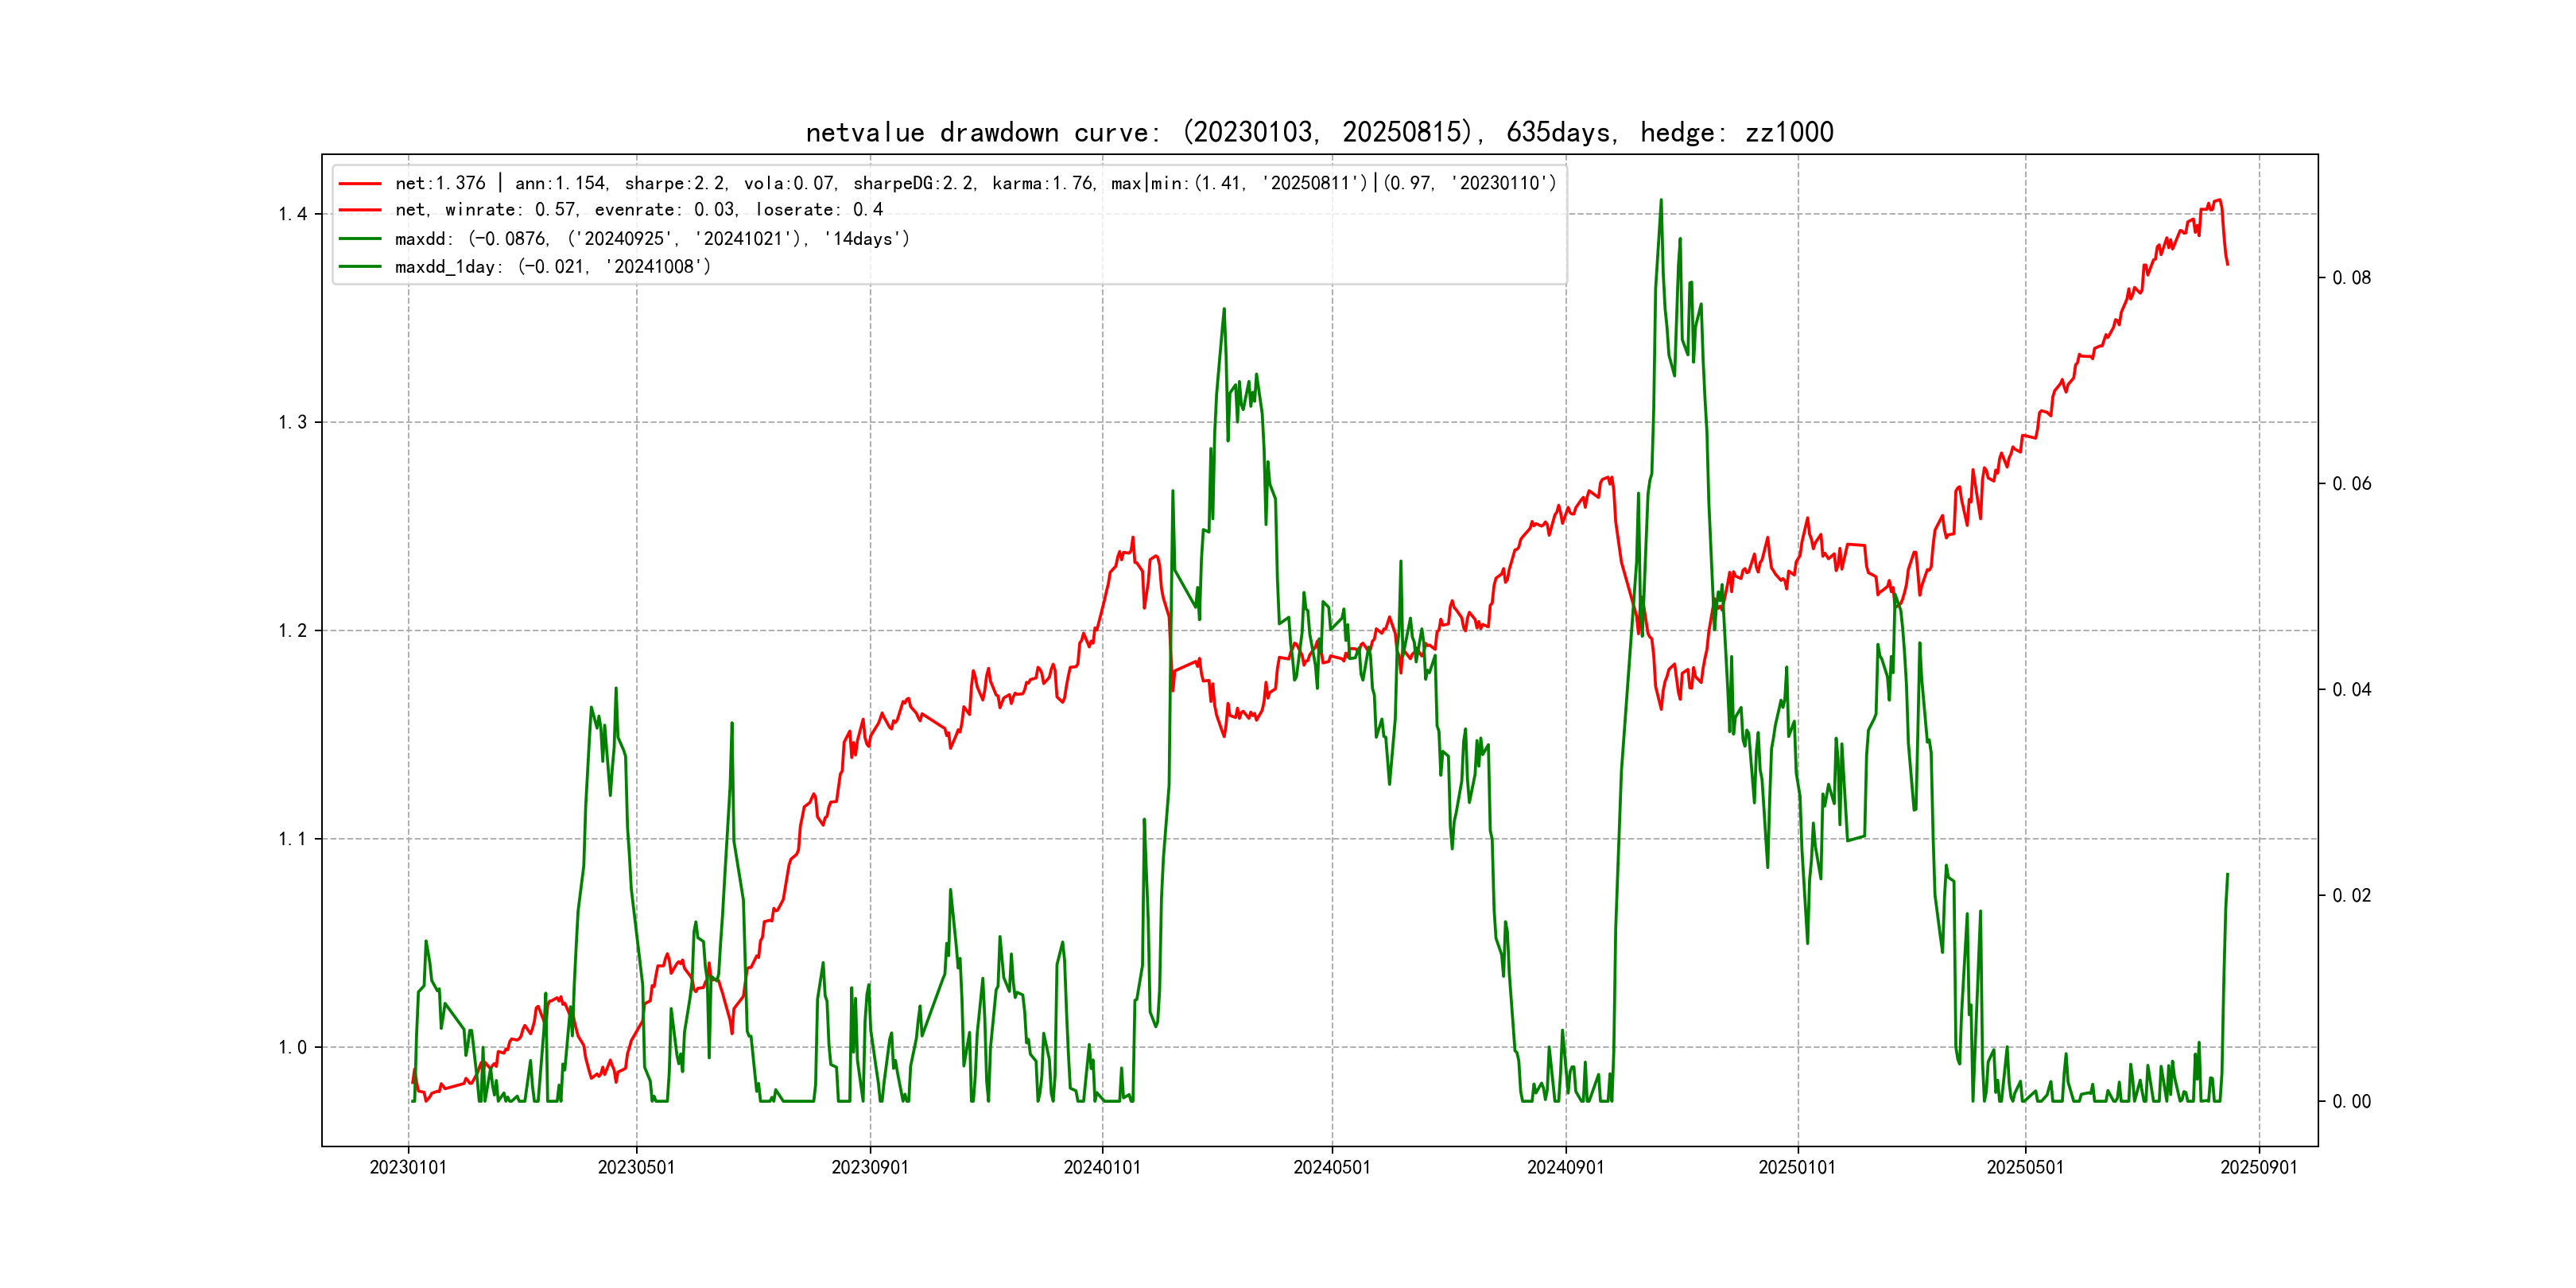Click the 20250901 x-axis tick label
The image size is (2576, 1288).
2259,1168
